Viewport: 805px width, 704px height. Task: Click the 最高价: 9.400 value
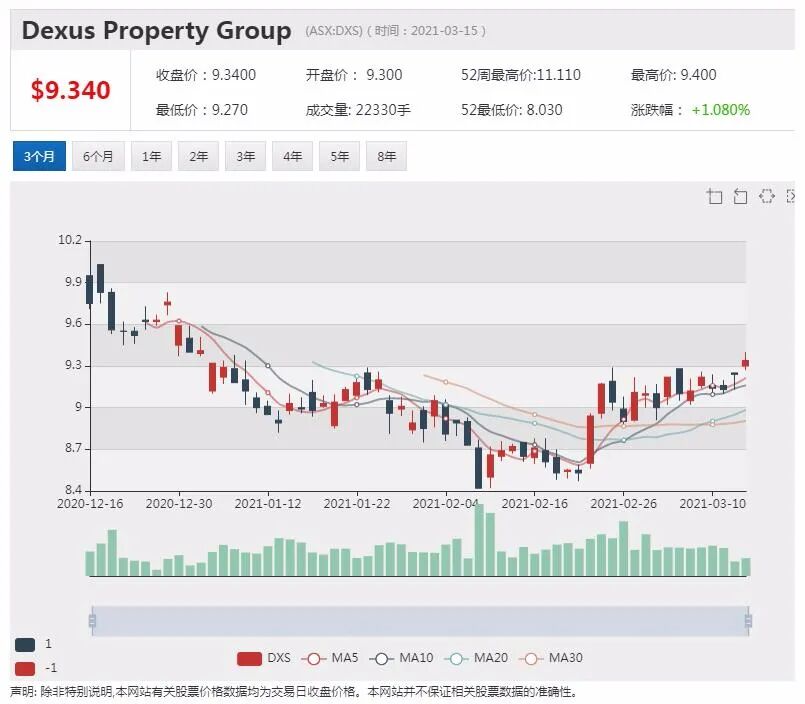point(673,75)
